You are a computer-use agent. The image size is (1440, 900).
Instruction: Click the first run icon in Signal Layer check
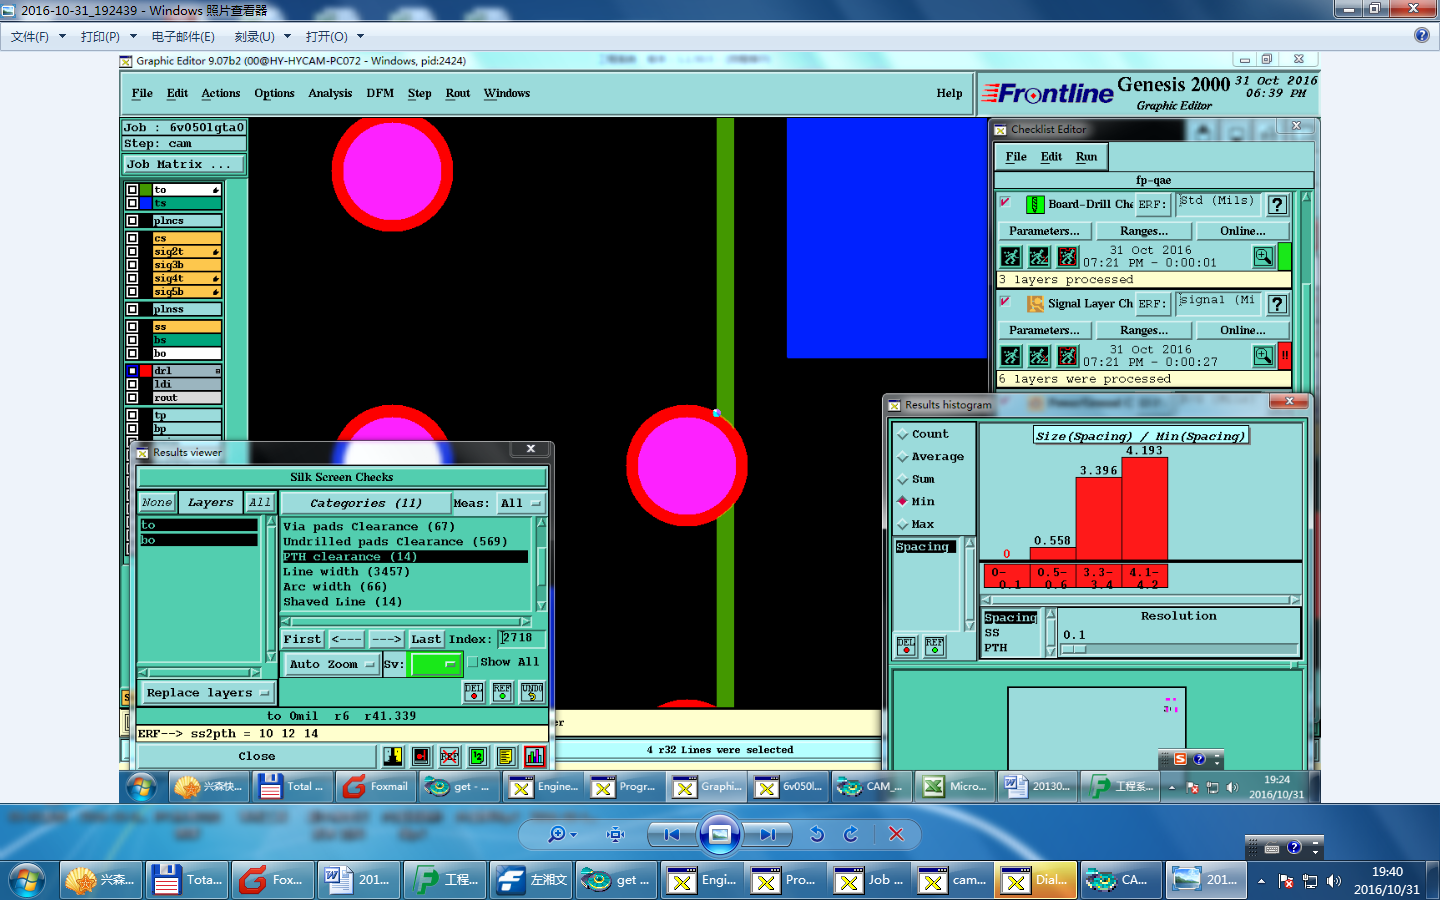pos(1011,356)
